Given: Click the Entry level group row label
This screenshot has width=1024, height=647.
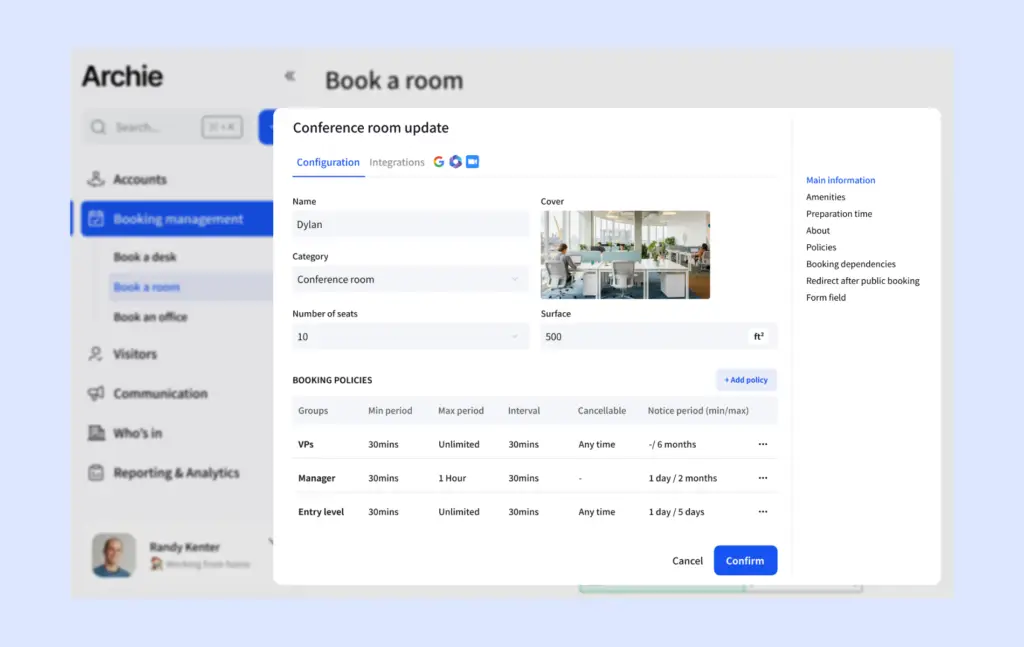Looking at the screenshot, I should 321,512.
